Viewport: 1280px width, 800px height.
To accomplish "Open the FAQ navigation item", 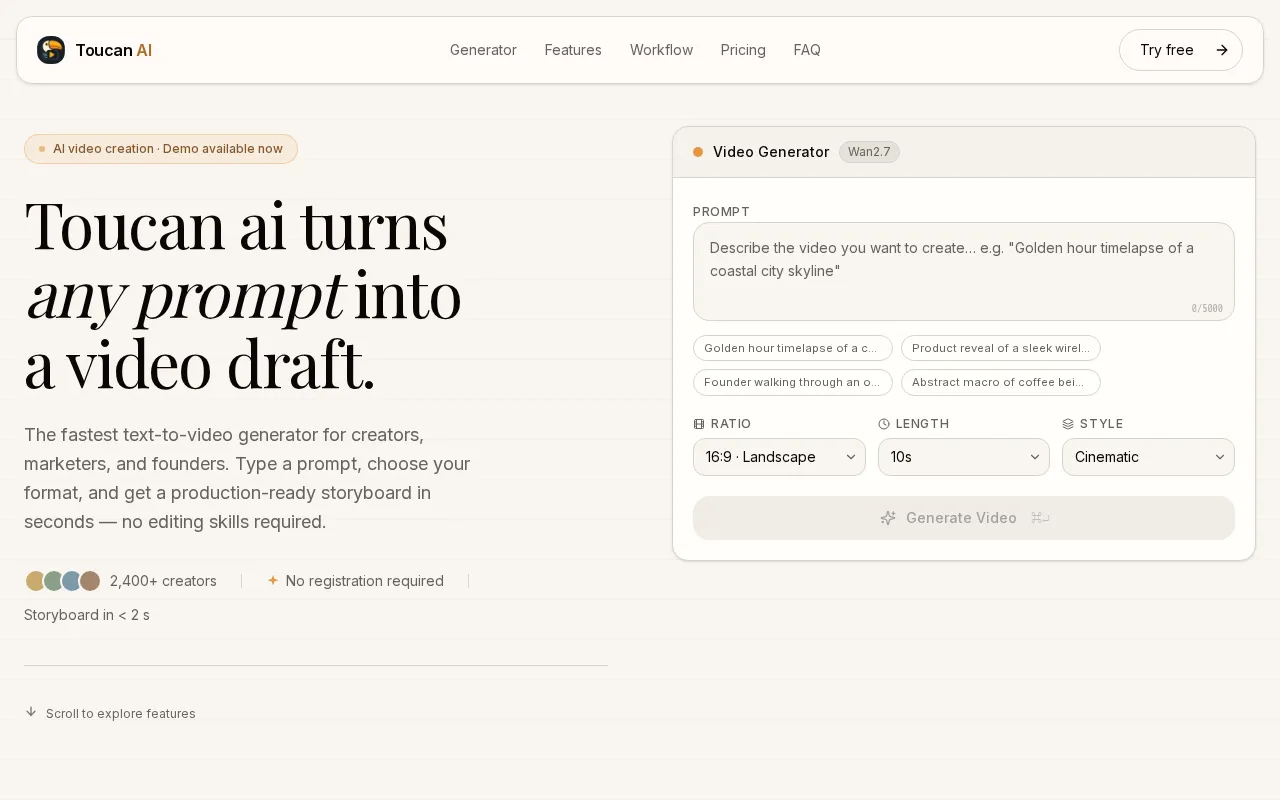I will pyautogui.click(x=807, y=50).
